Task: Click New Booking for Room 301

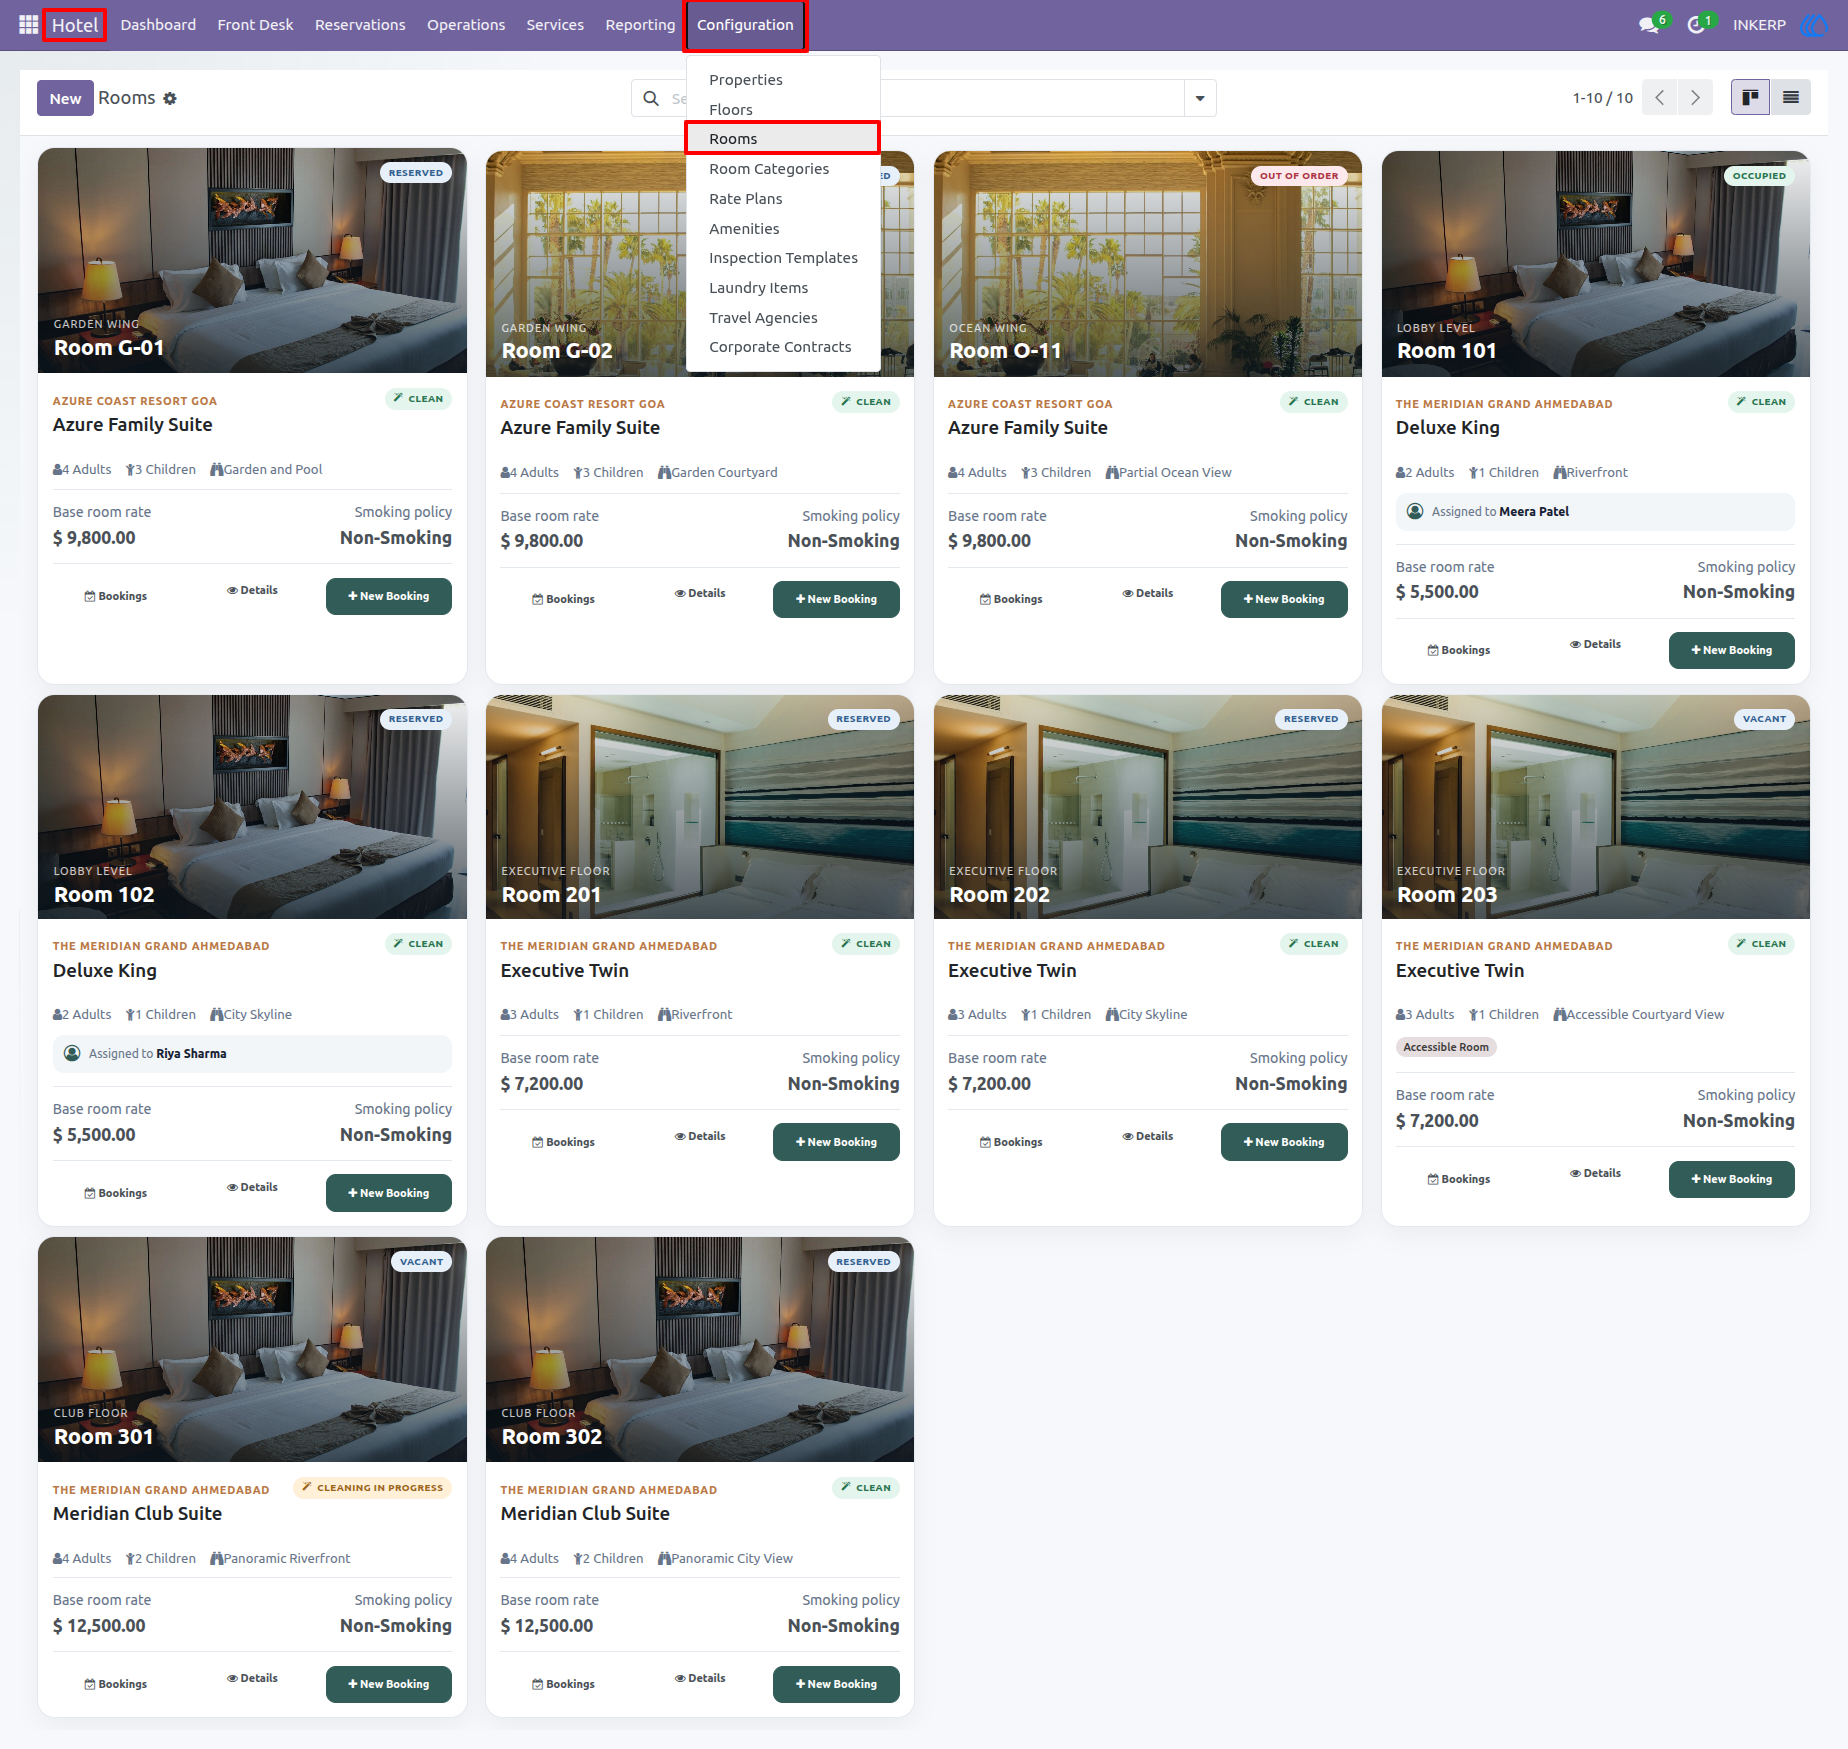Action: click(389, 1685)
